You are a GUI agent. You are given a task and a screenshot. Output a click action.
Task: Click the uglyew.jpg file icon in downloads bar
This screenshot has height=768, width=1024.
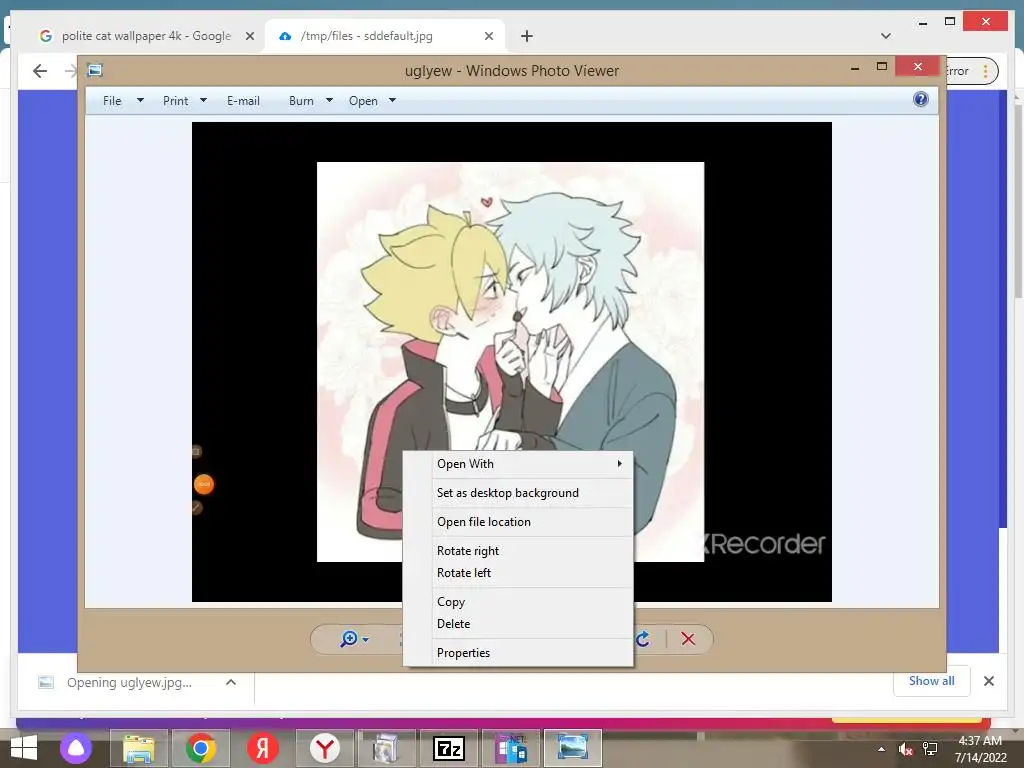pos(46,682)
